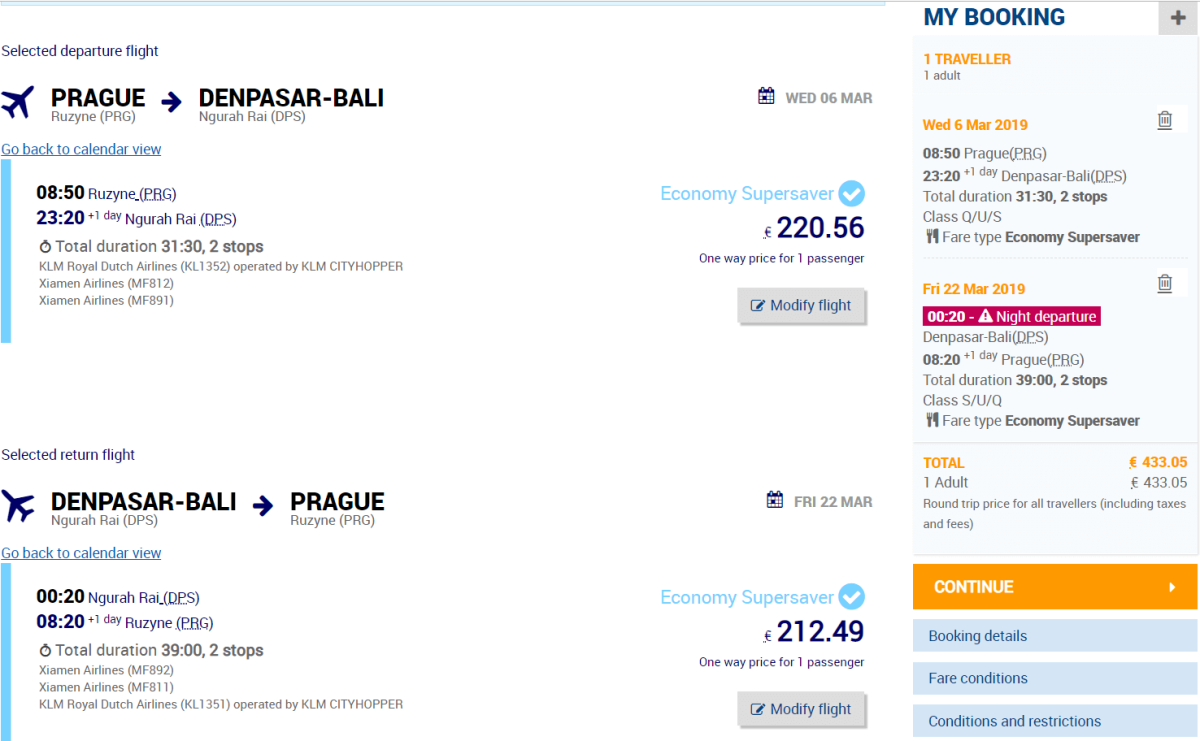The height and width of the screenshot is (741, 1200).
Task: Modify the Denpasar-Bali to Prague return flight
Action: [x=801, y=710]
